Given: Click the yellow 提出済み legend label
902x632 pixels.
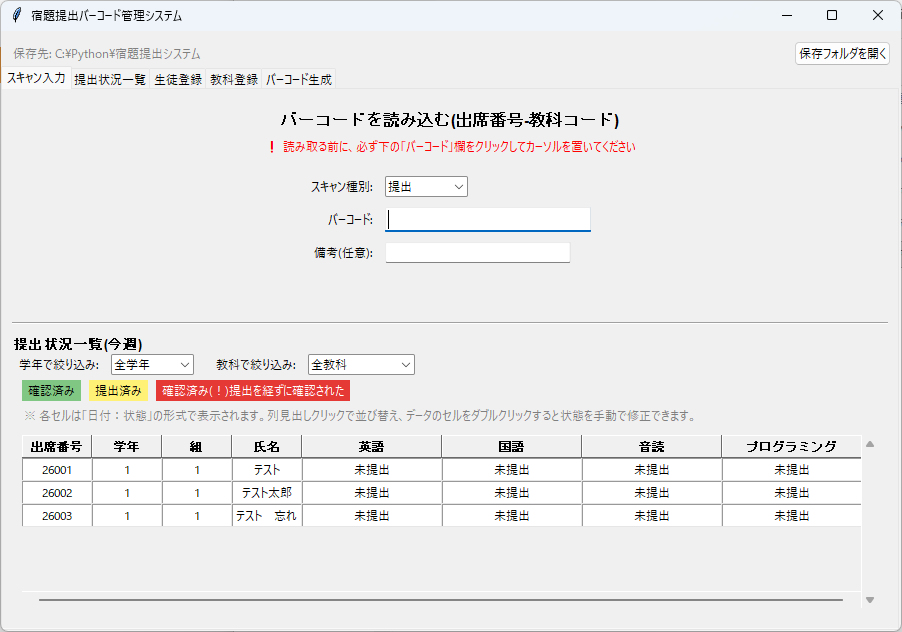Looking at the screenshot, I should [118, 391].
